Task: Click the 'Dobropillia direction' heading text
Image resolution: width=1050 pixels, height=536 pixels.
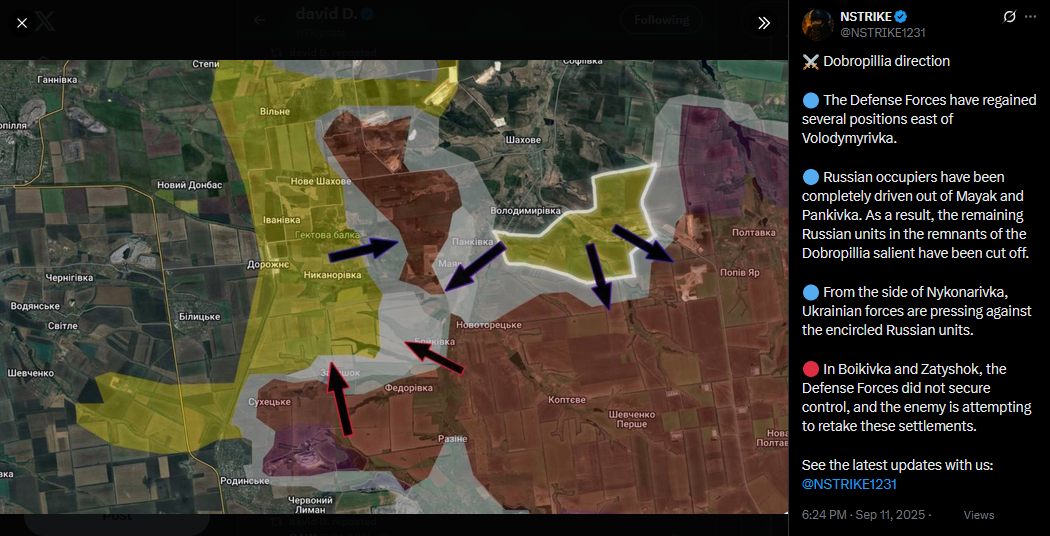Action: [x=886, y=61]
